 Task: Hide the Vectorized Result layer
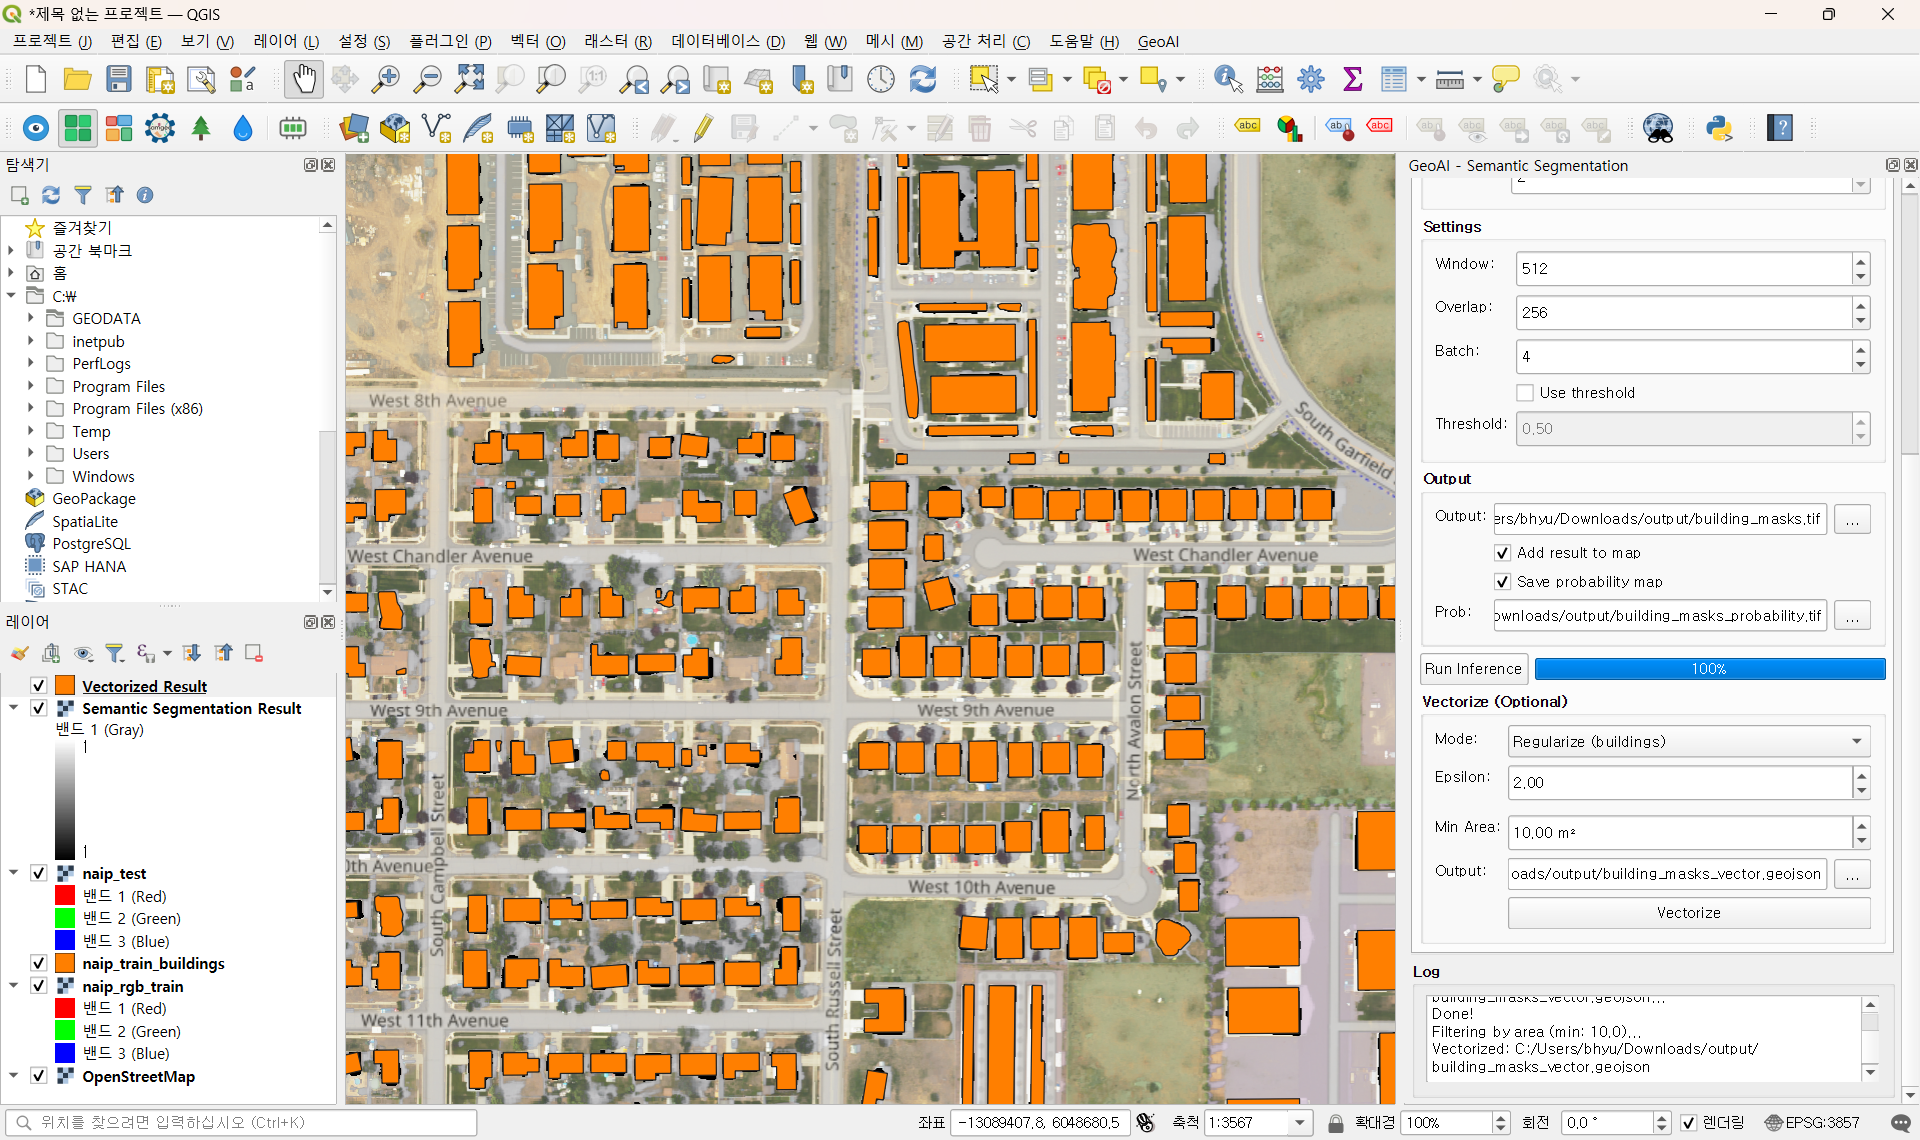coord(39,686)
